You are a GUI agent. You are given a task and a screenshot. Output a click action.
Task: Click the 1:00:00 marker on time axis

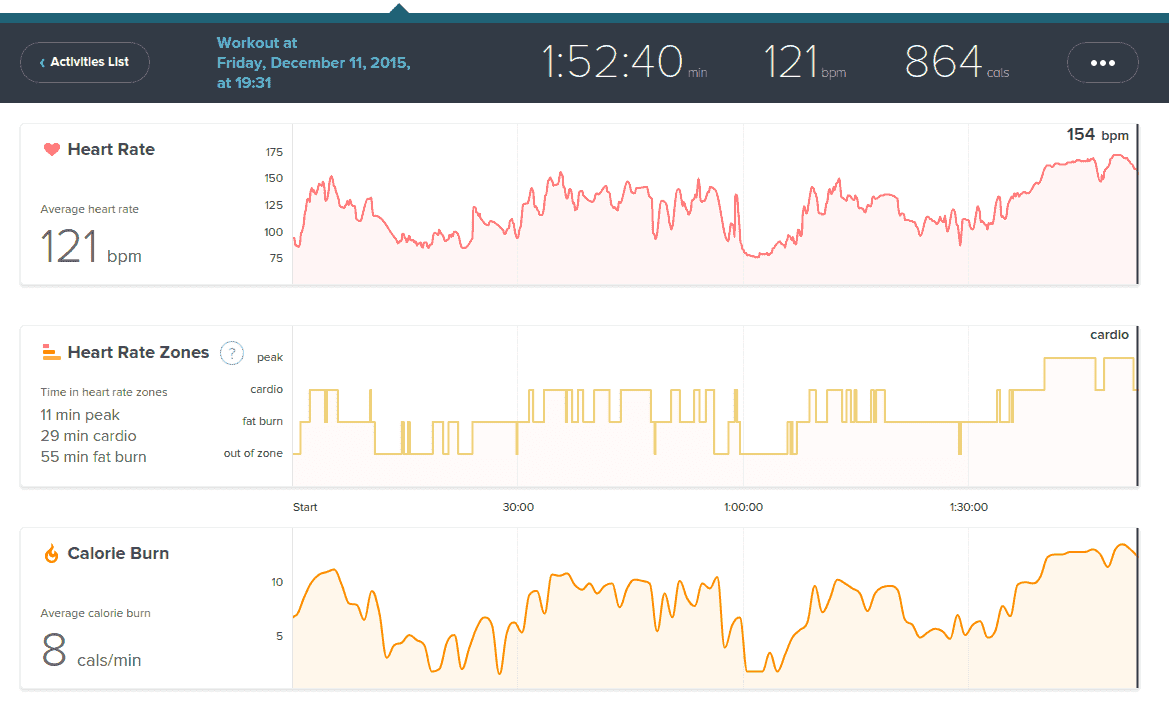pos(743,507)
